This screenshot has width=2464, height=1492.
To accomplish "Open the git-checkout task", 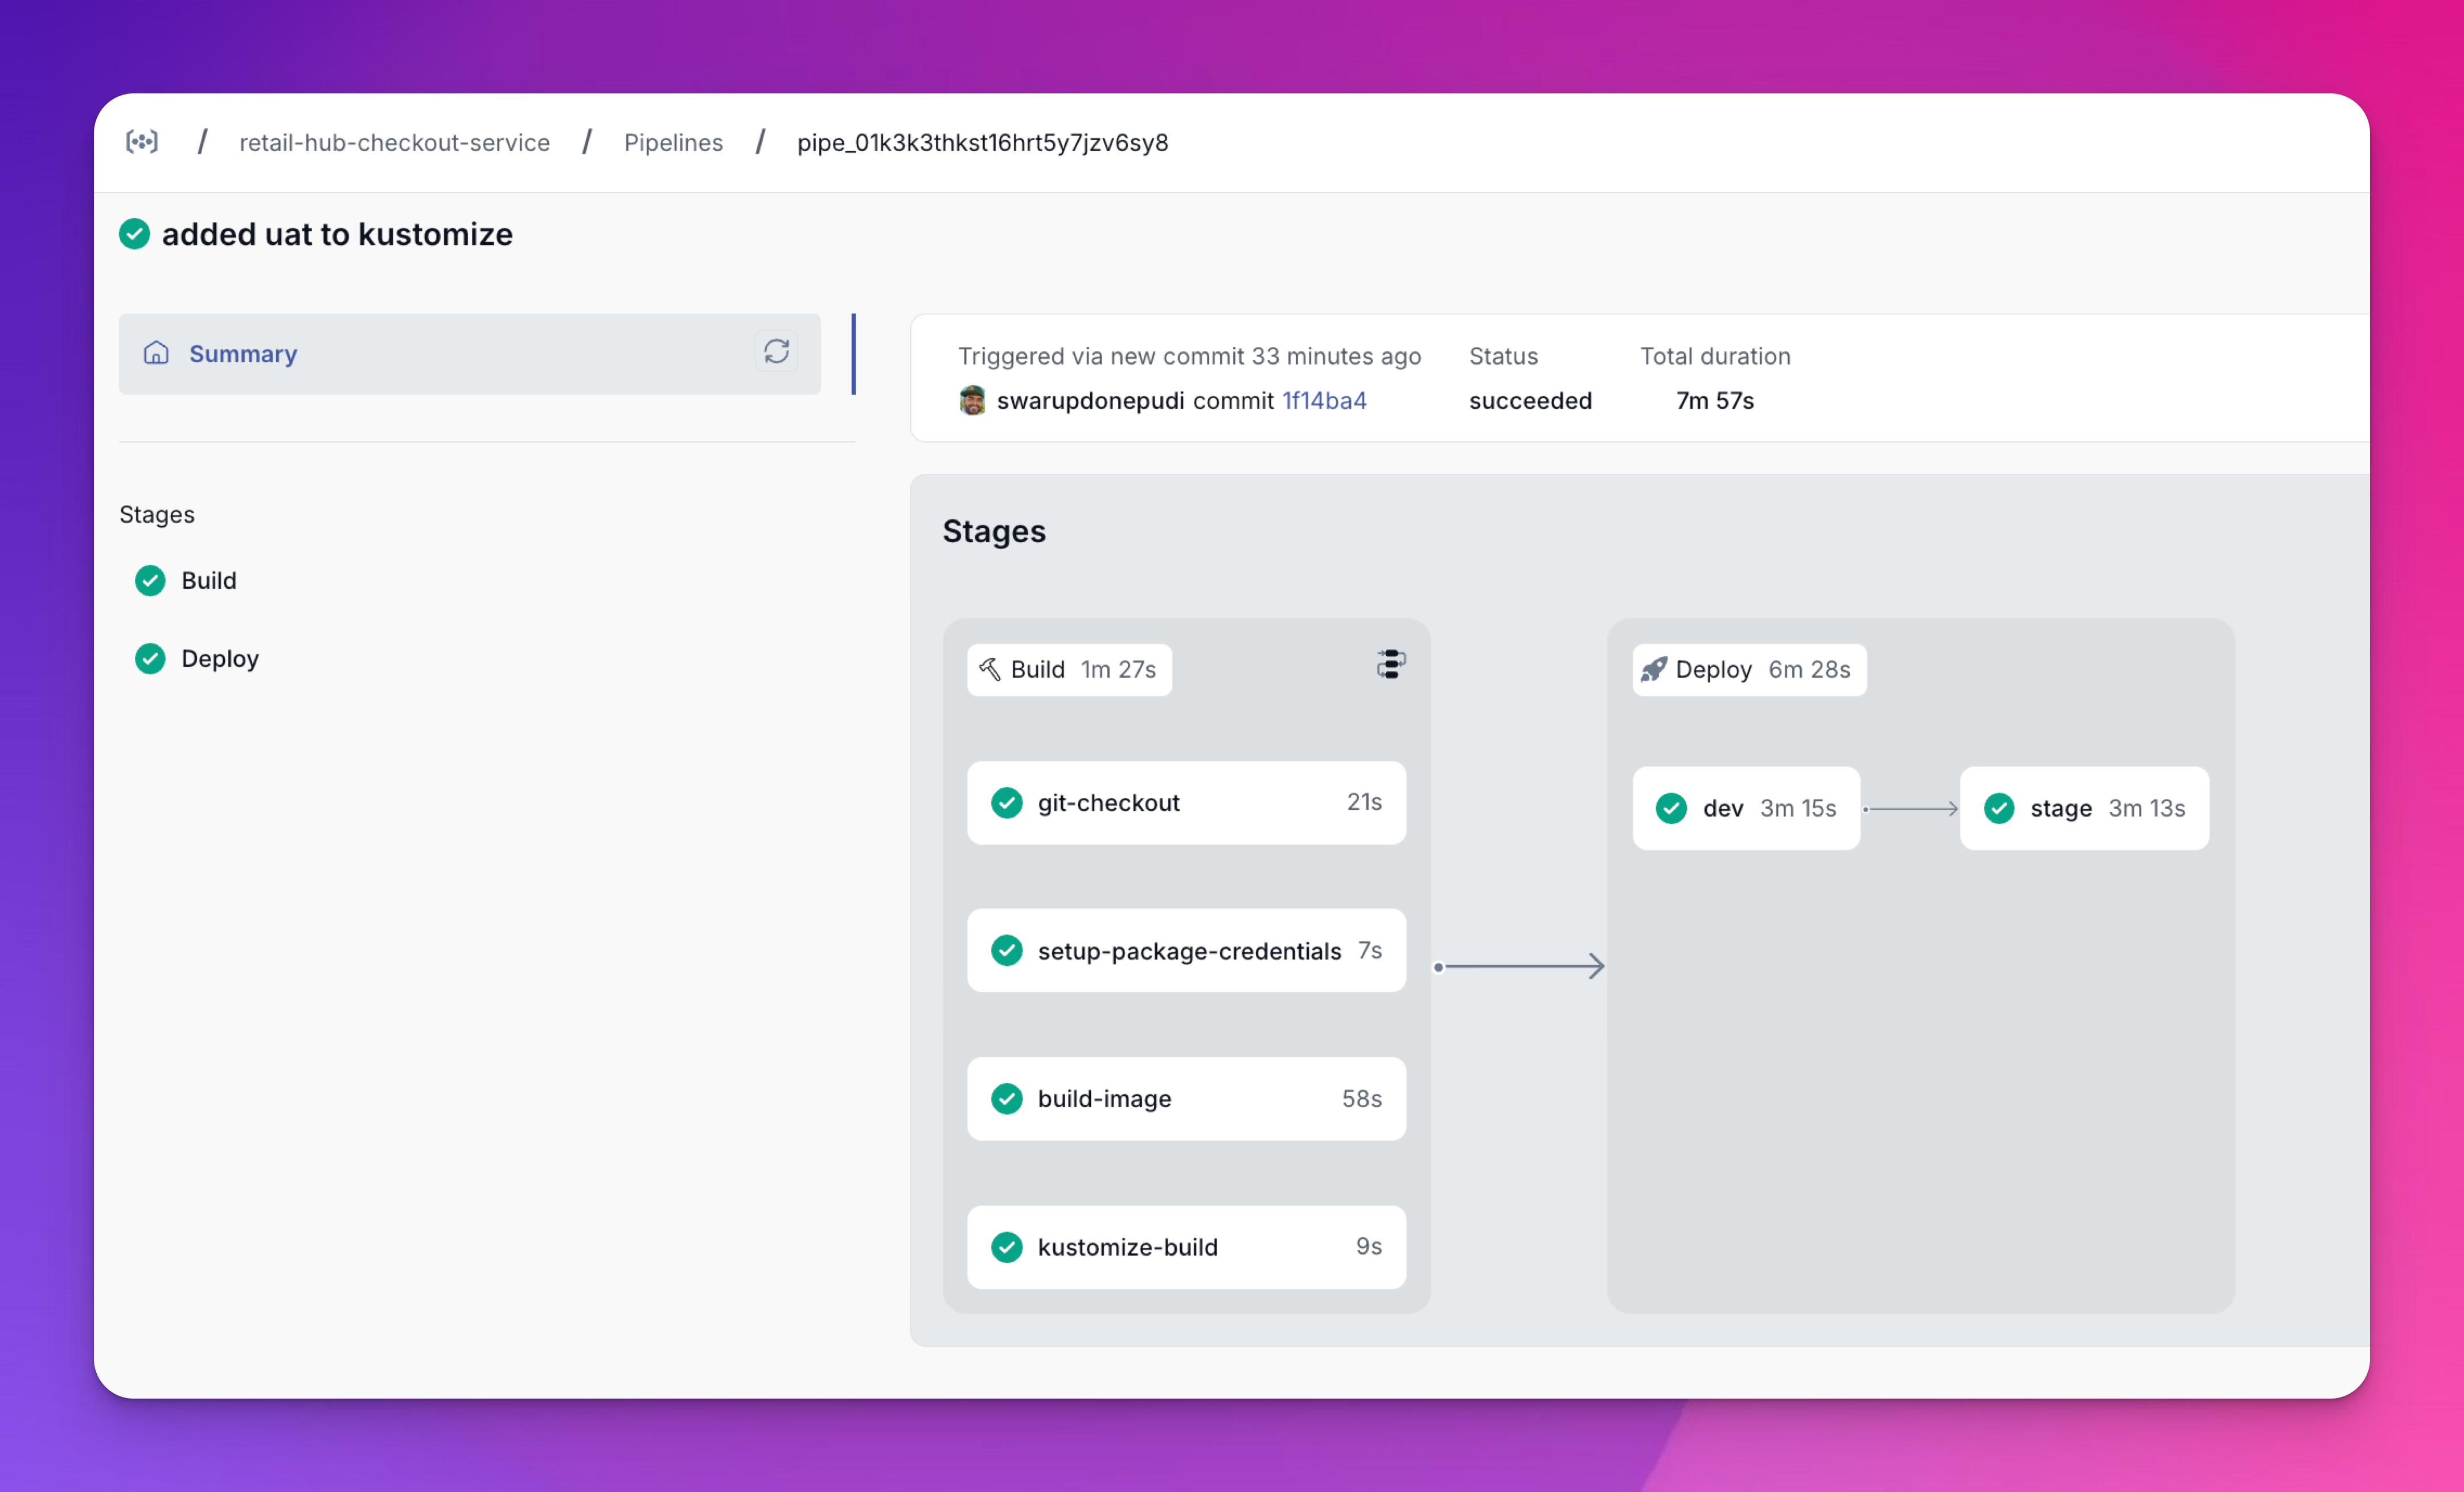I will point(1186,802).
